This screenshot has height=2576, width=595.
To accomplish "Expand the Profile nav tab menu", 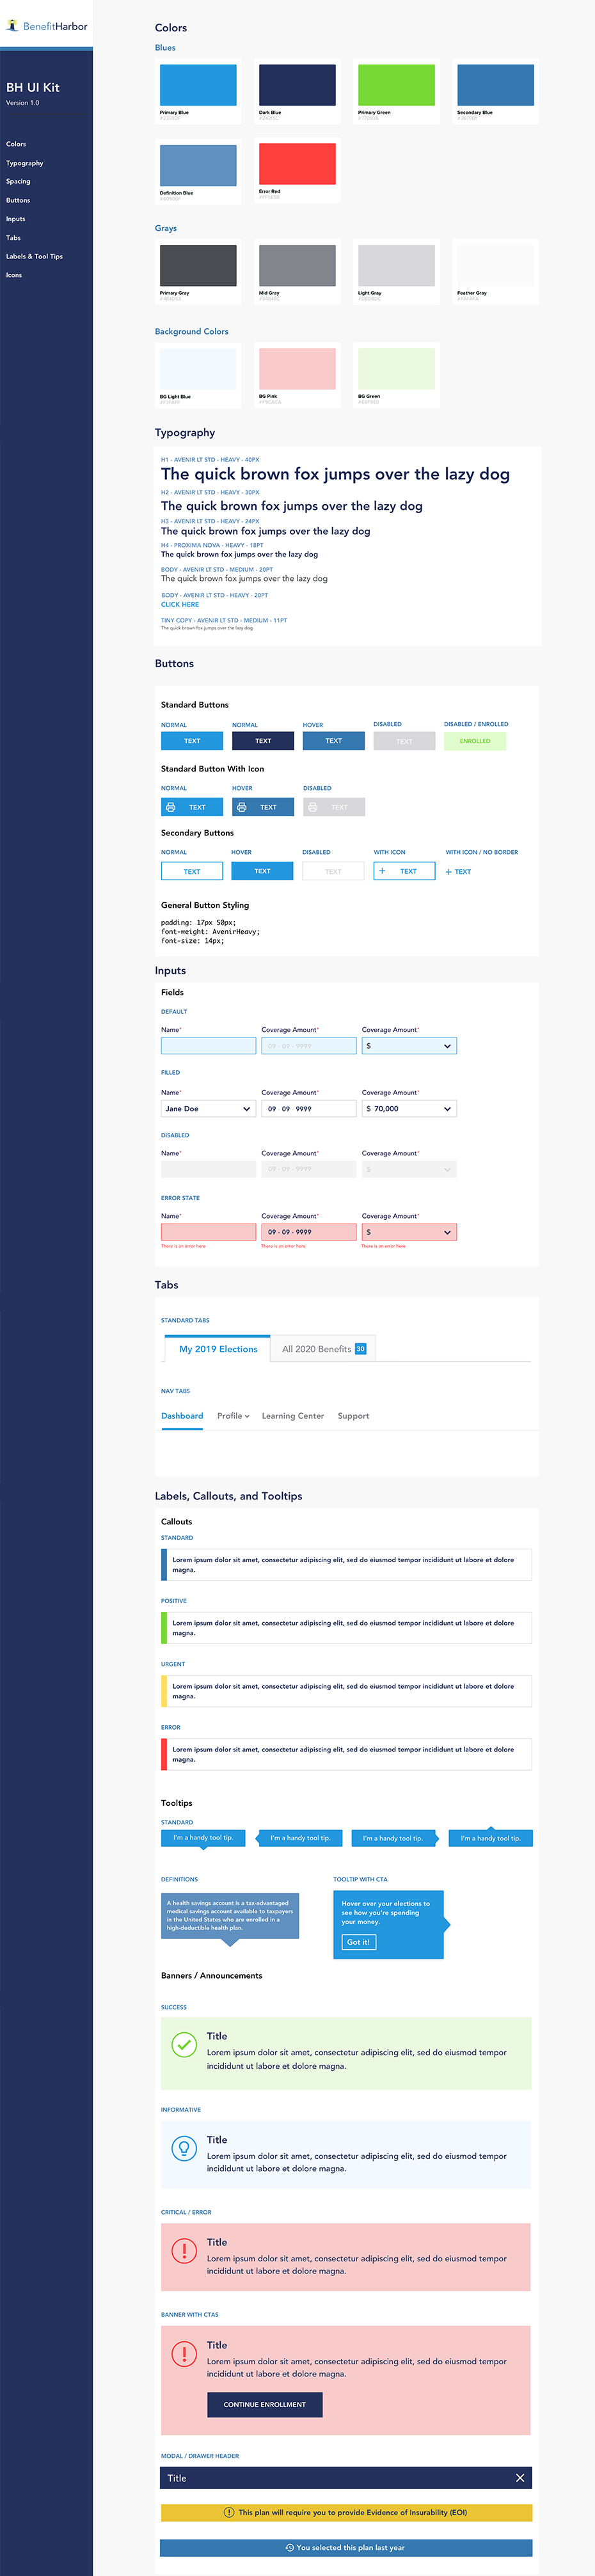I will [233, 1416].
